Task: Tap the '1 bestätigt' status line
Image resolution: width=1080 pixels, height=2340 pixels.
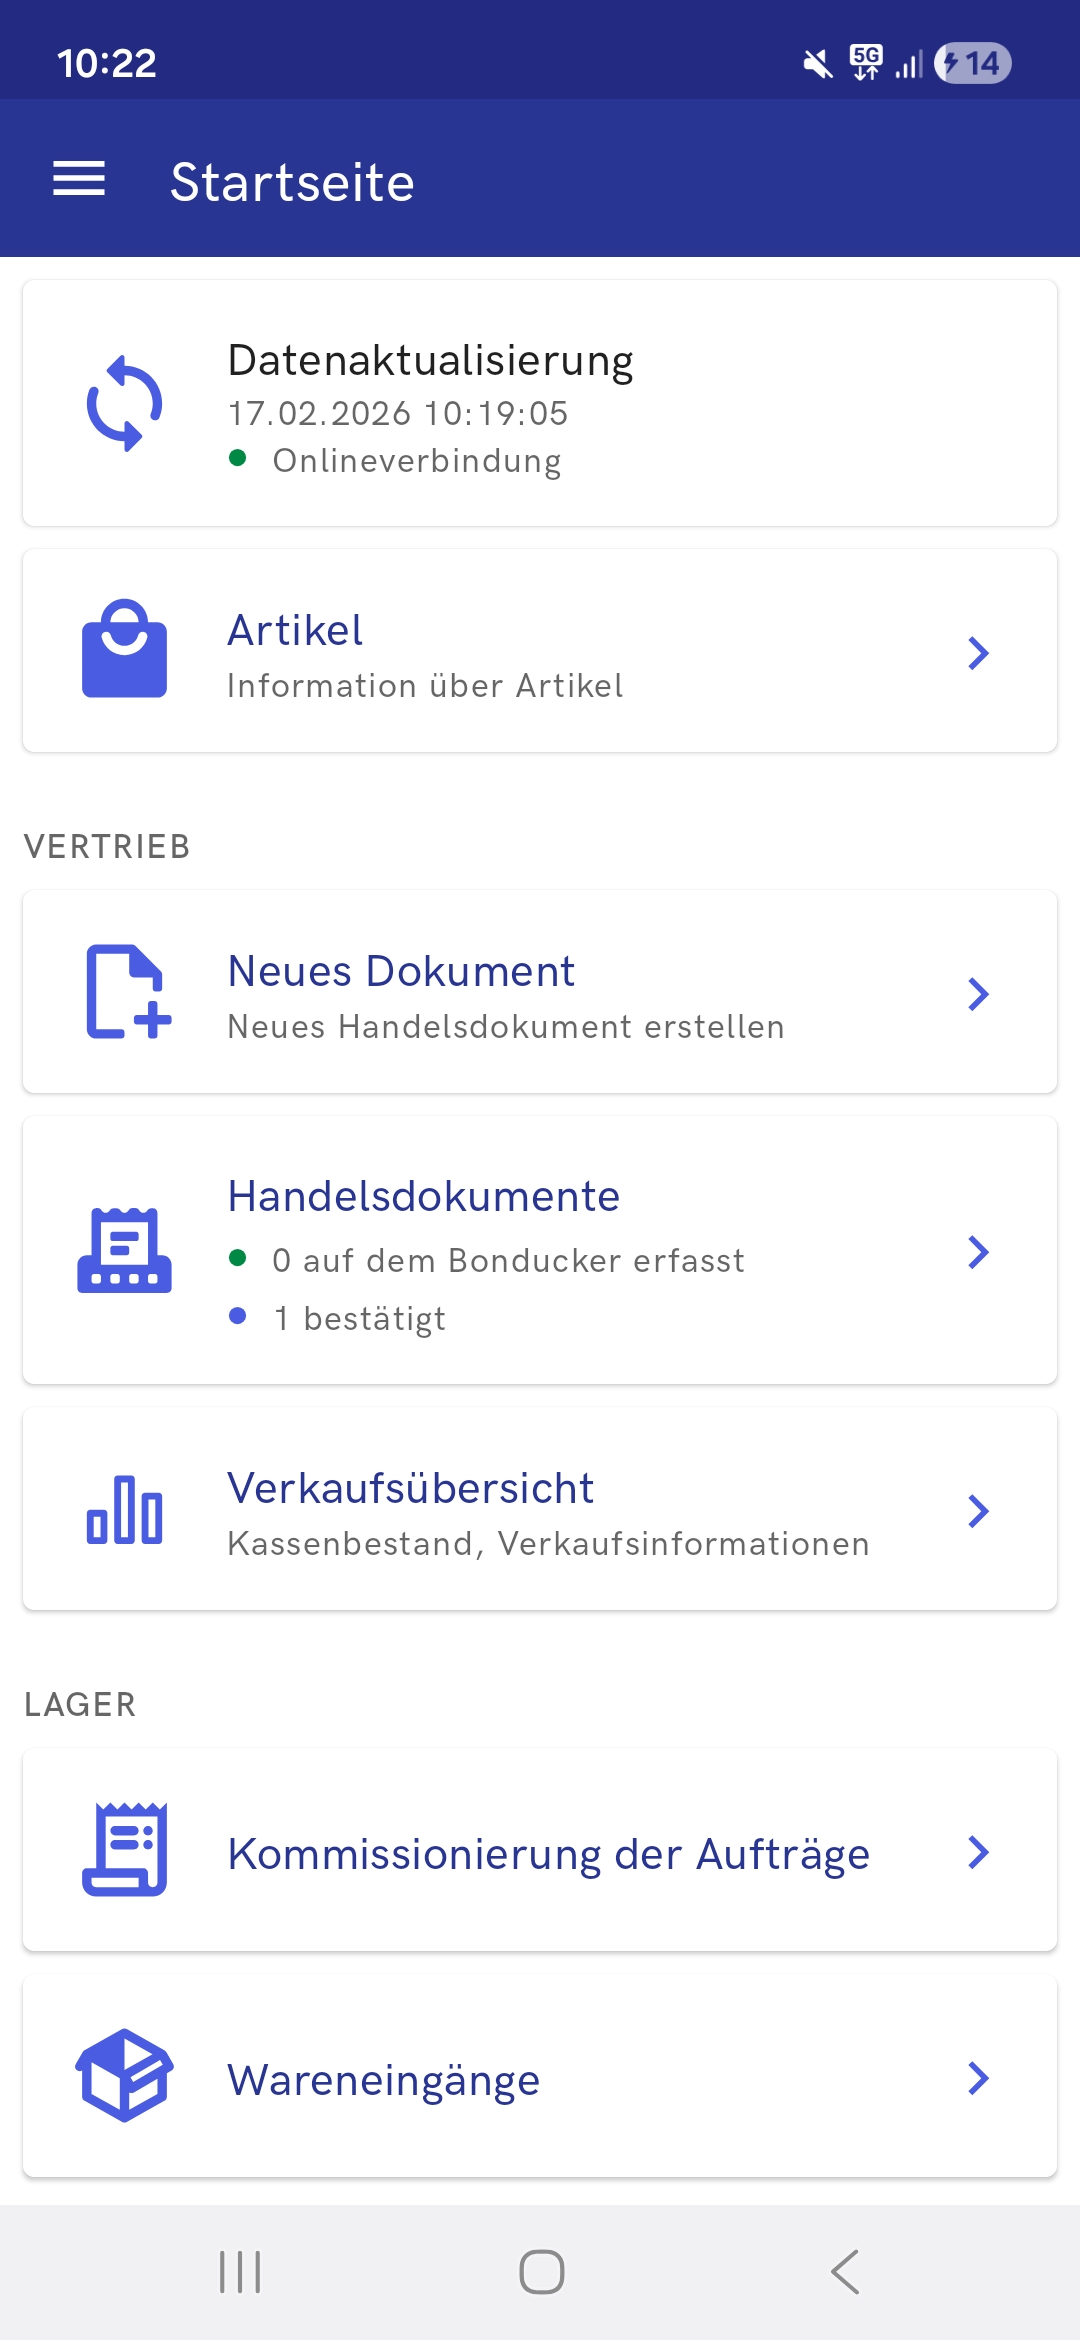Action: pos(360,1319)
